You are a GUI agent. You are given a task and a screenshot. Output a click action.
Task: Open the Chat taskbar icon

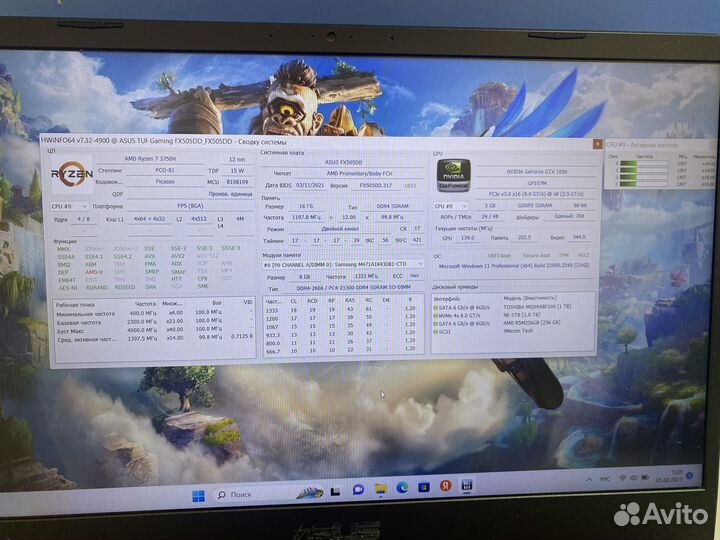pos(358,490)
